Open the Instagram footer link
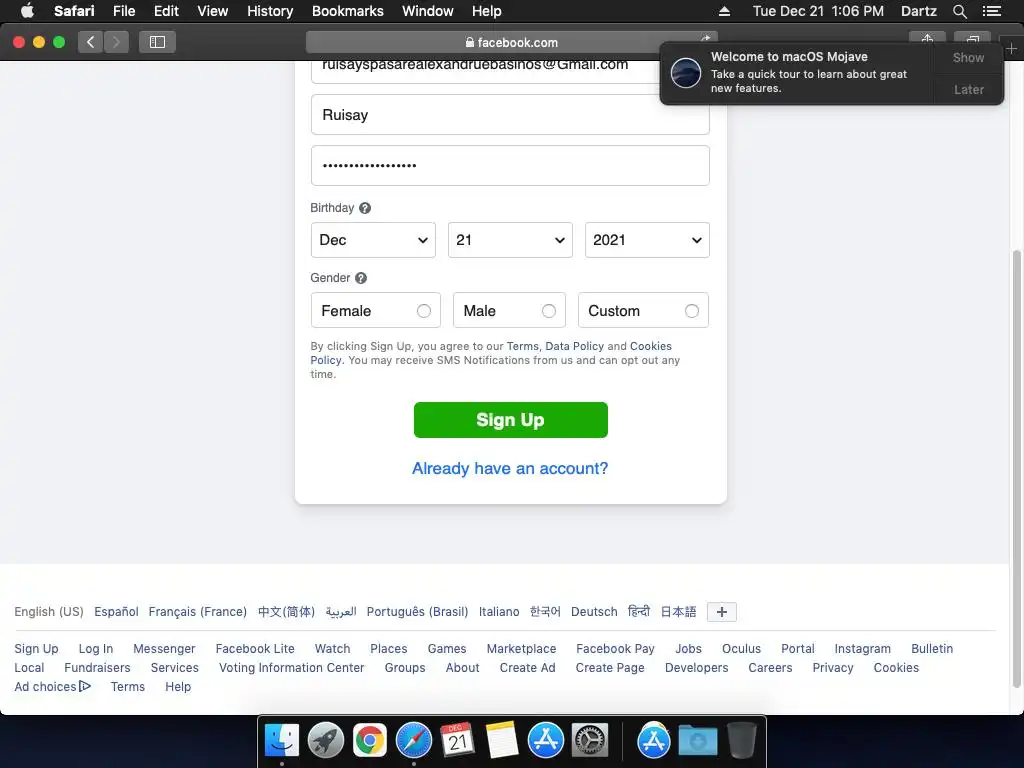 (862, 648)
